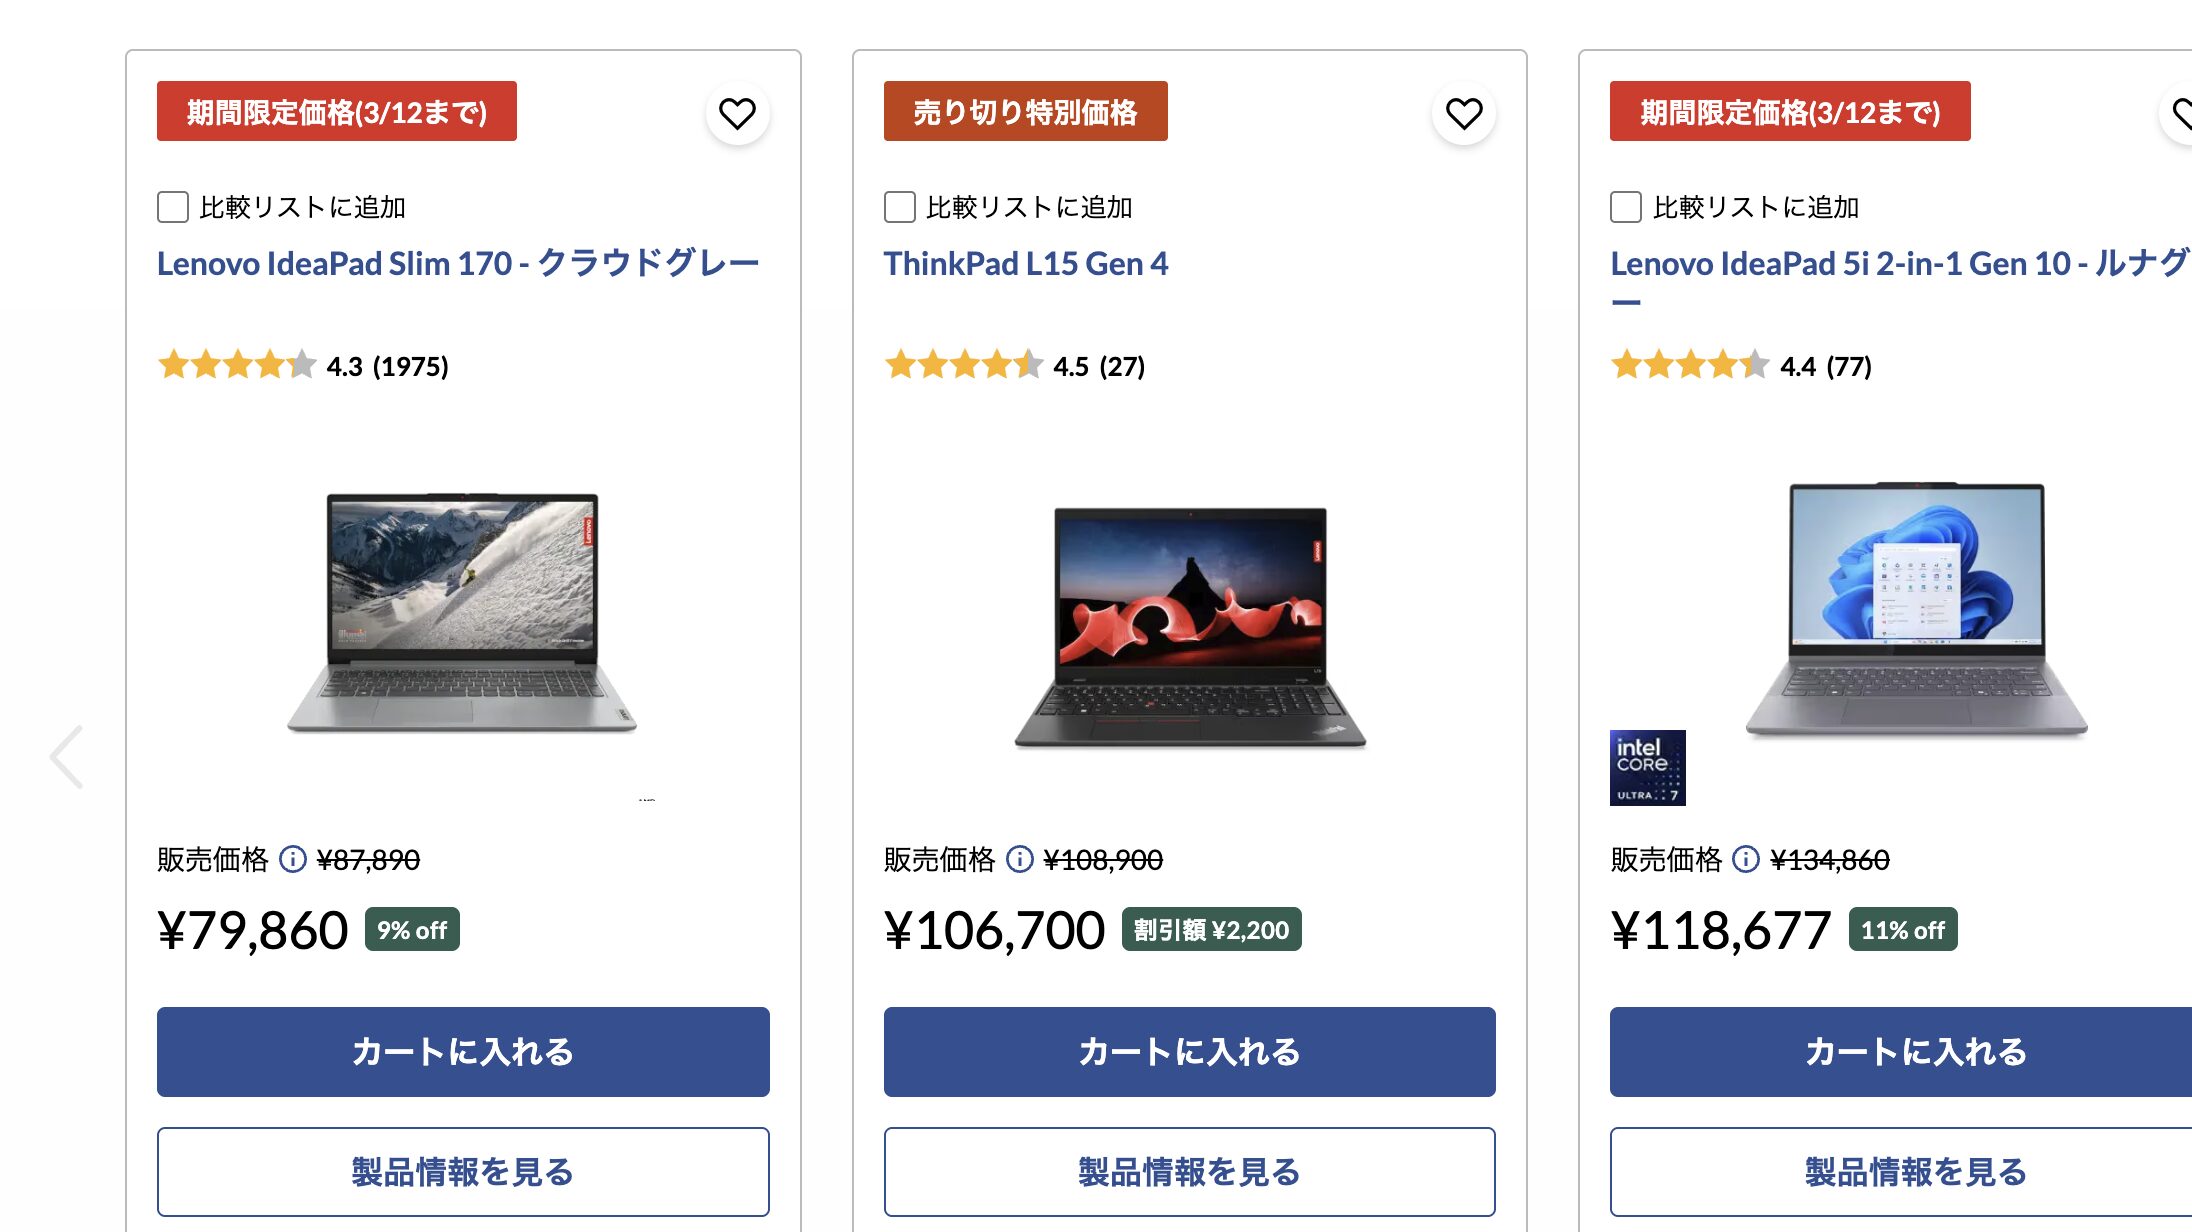Viewport: 2192px width, 1232px height.
Task: Click info icon beside ¥87,890 price
Action: click(292, 859)
